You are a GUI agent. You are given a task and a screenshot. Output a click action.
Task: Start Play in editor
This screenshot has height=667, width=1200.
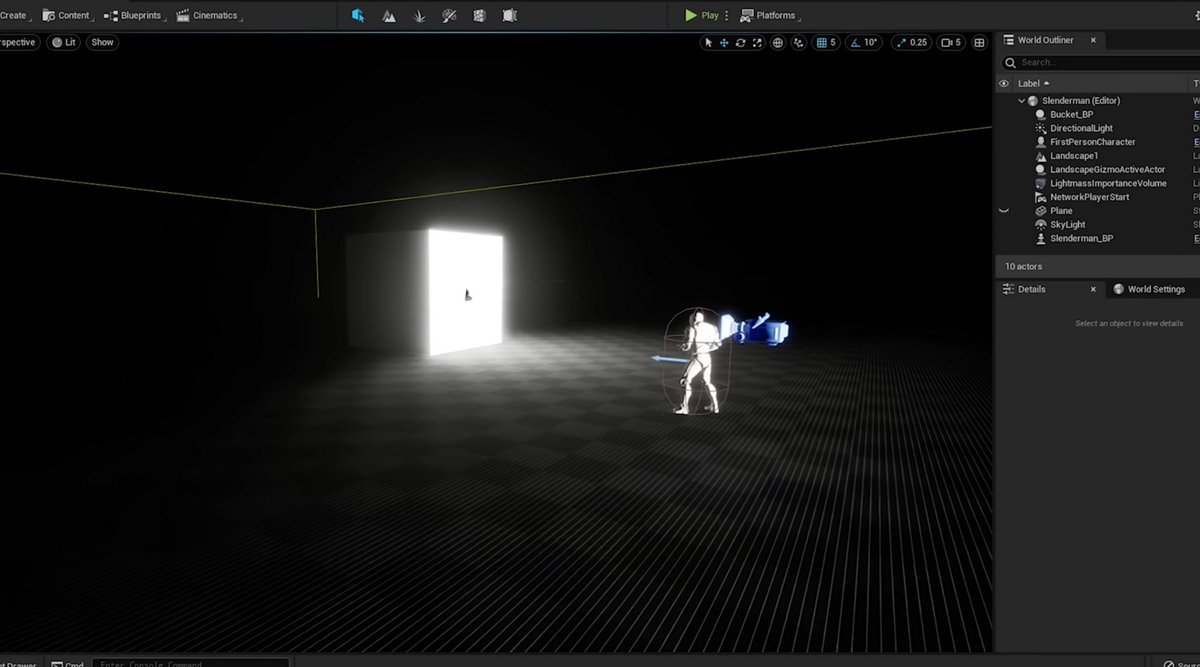point(702,15)
